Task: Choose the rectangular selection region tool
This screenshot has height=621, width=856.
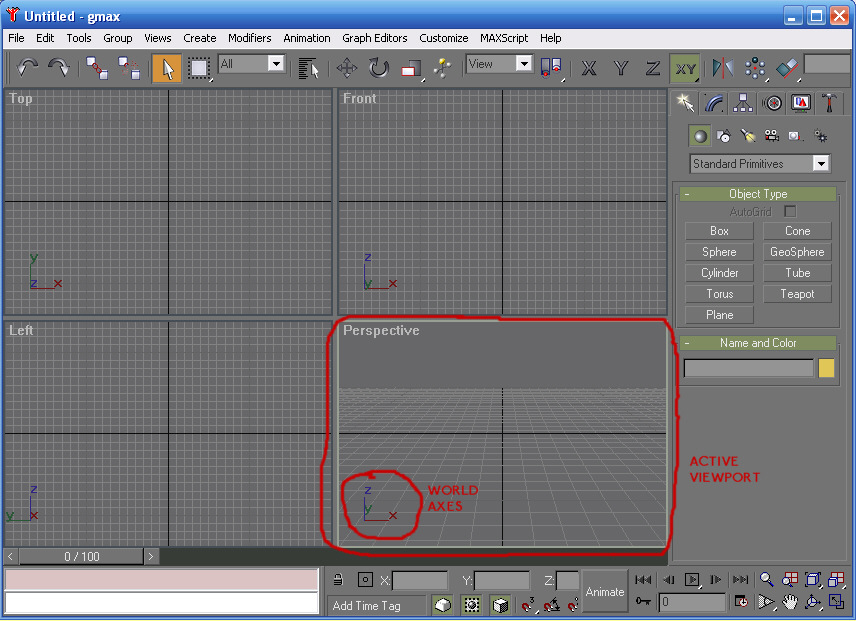Action: [199, 68]
